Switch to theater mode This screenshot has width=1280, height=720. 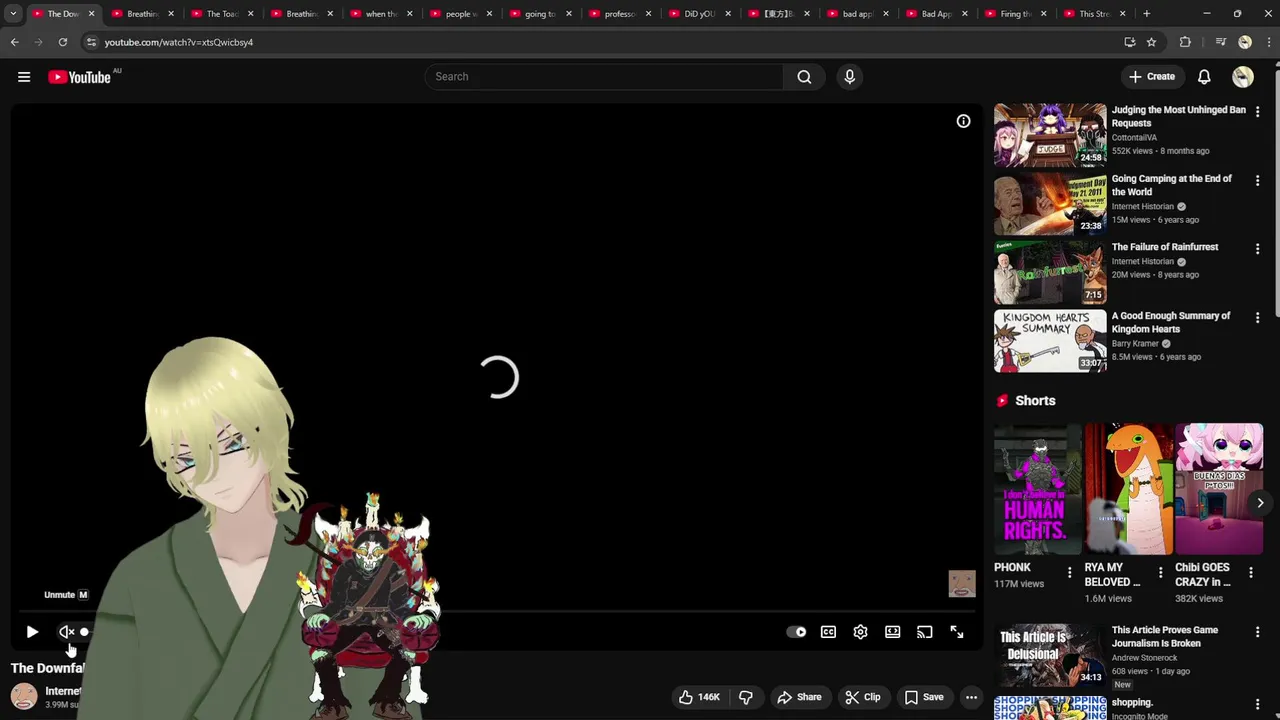point(892,632)
